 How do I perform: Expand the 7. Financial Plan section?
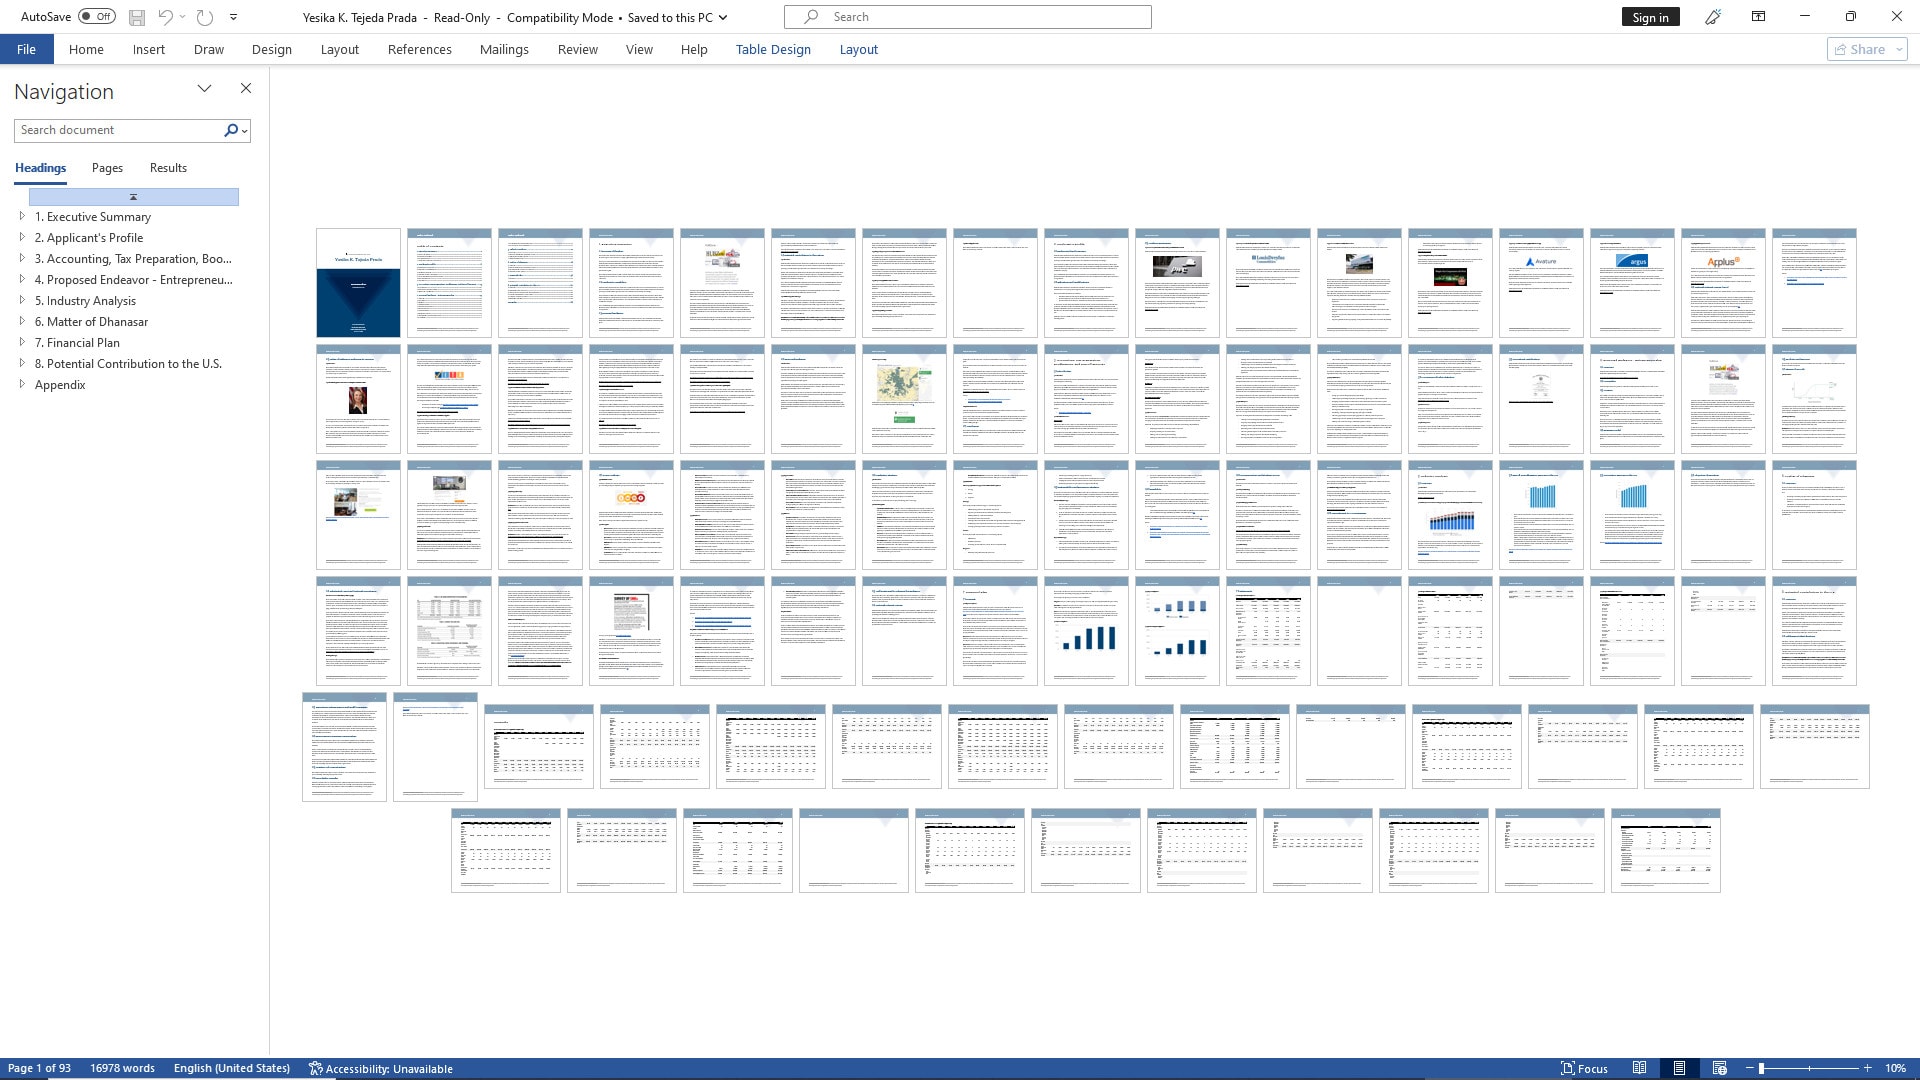tap(22, 343)
